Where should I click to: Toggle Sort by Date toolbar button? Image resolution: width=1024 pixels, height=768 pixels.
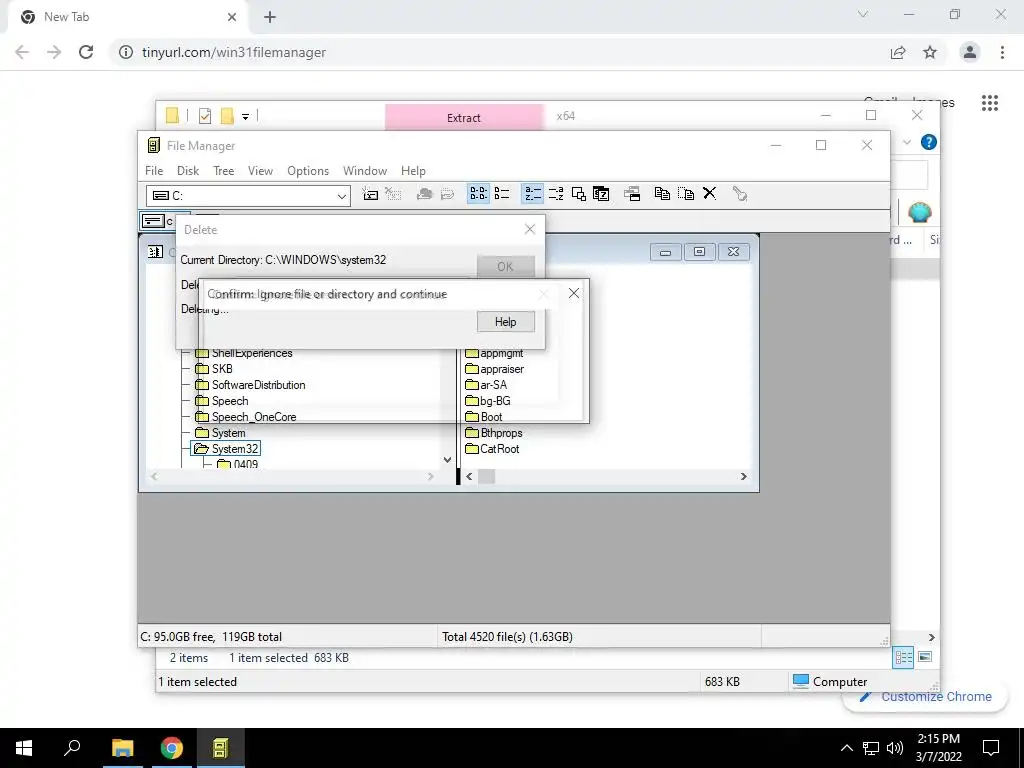(x=601, y=194)
